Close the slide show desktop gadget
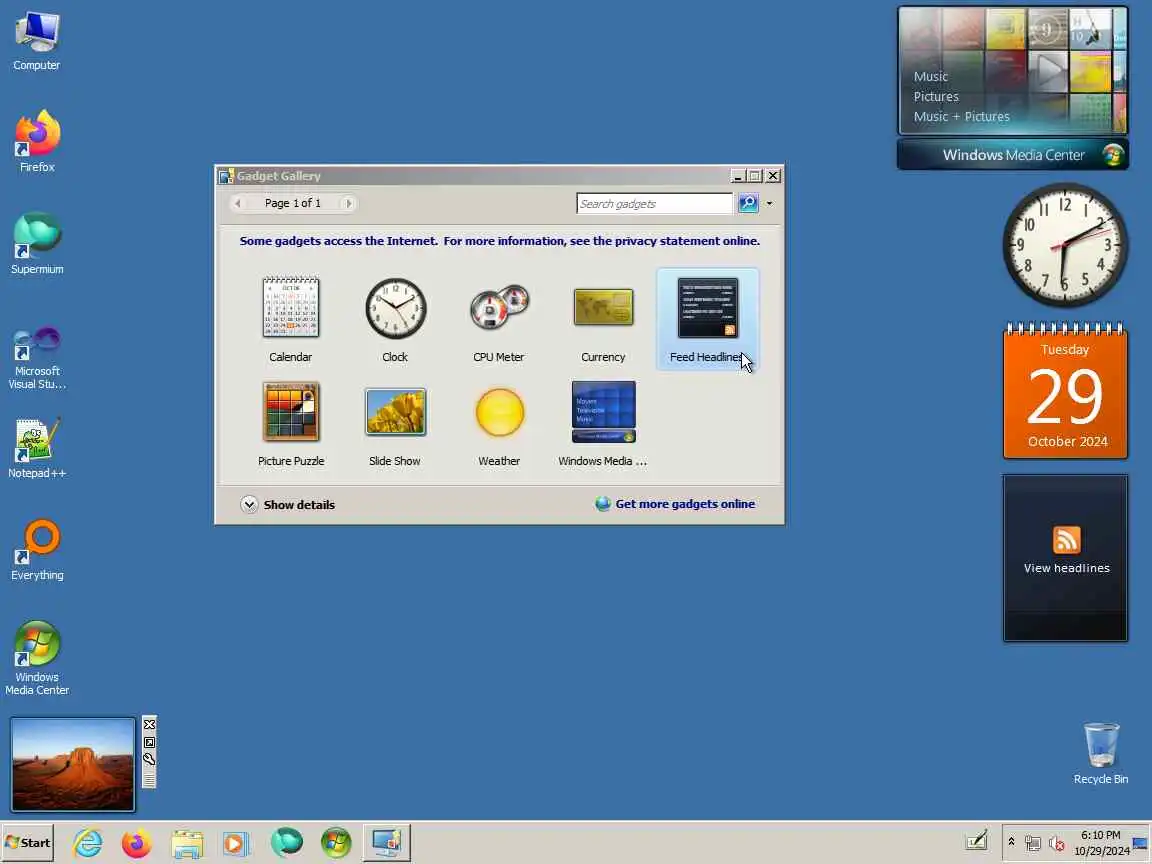The height and width of the screenshot is (864, 1152). pos(149,724)
